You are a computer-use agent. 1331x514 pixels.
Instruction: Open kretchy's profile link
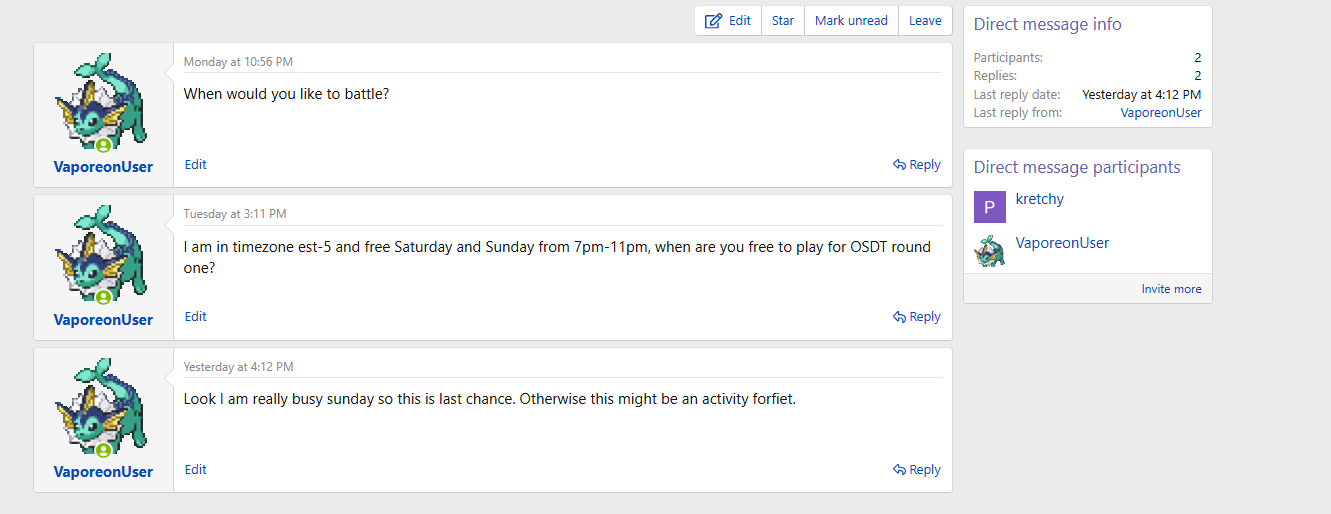(x=1039, y=199)
